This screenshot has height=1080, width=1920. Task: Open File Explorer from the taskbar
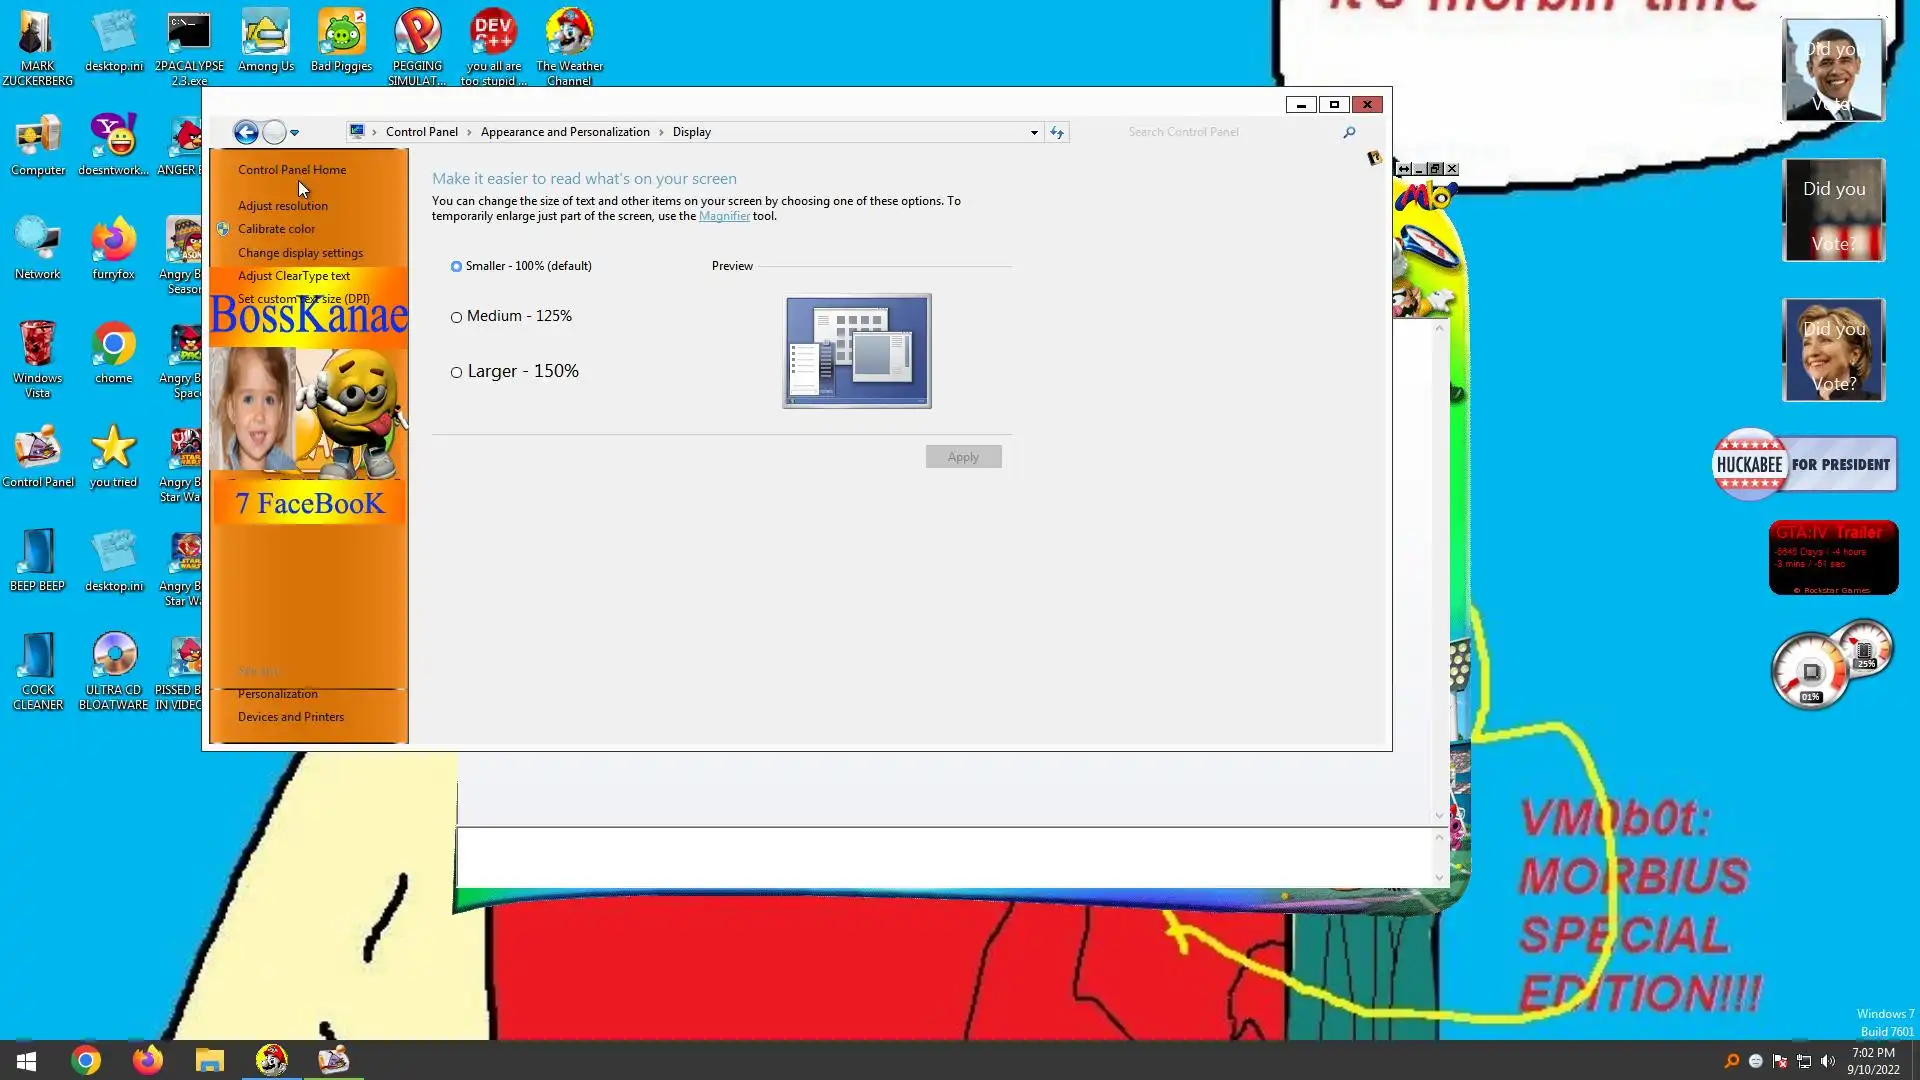click(x=209, y=1060)
